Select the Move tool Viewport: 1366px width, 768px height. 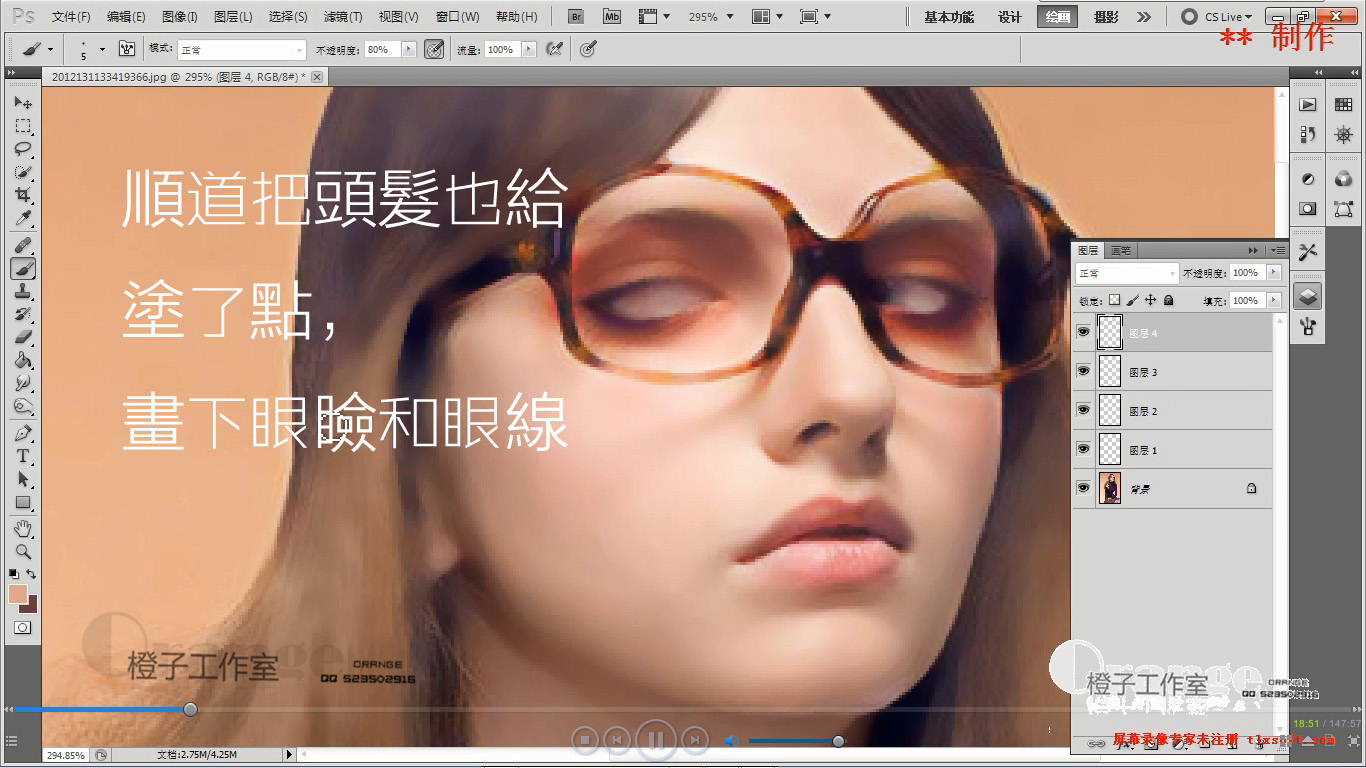click(23, 103)
